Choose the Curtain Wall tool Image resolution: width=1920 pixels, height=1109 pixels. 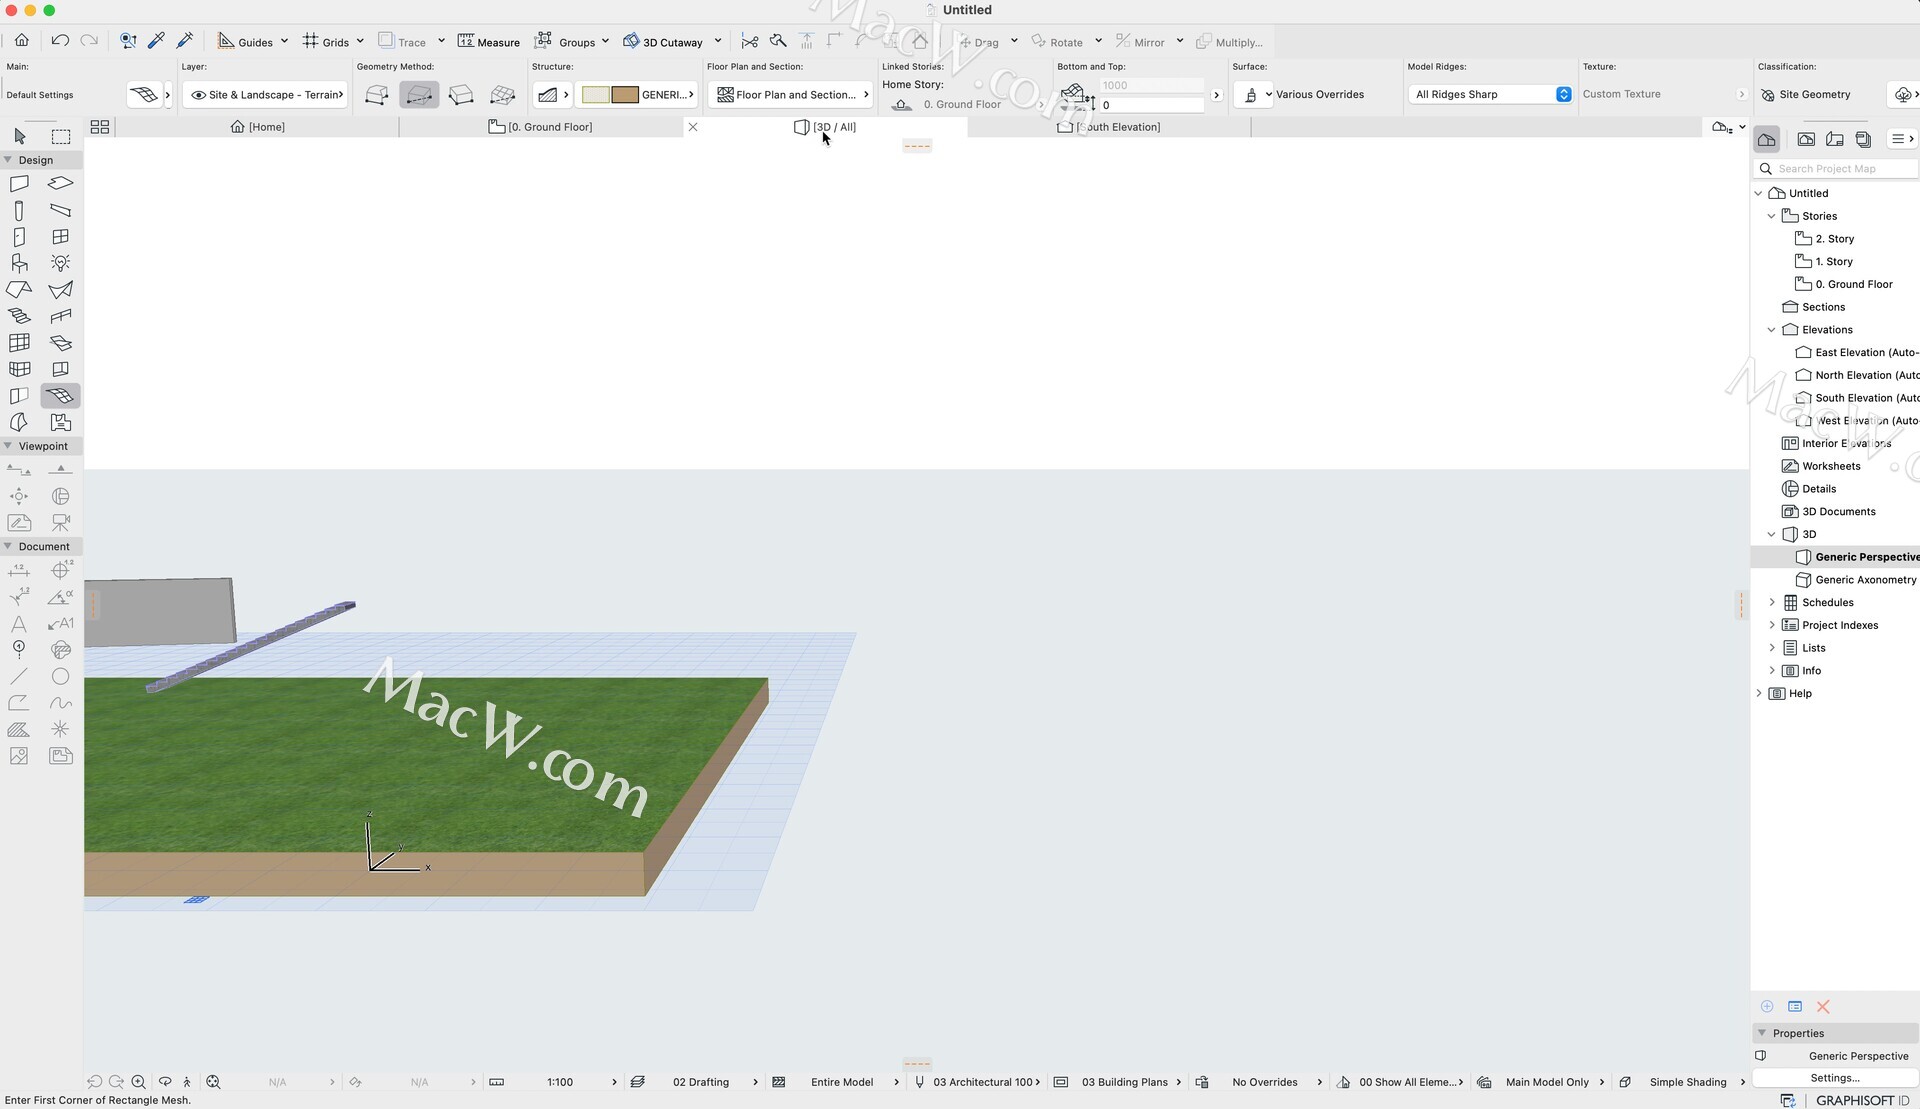[x=19, y=343]
